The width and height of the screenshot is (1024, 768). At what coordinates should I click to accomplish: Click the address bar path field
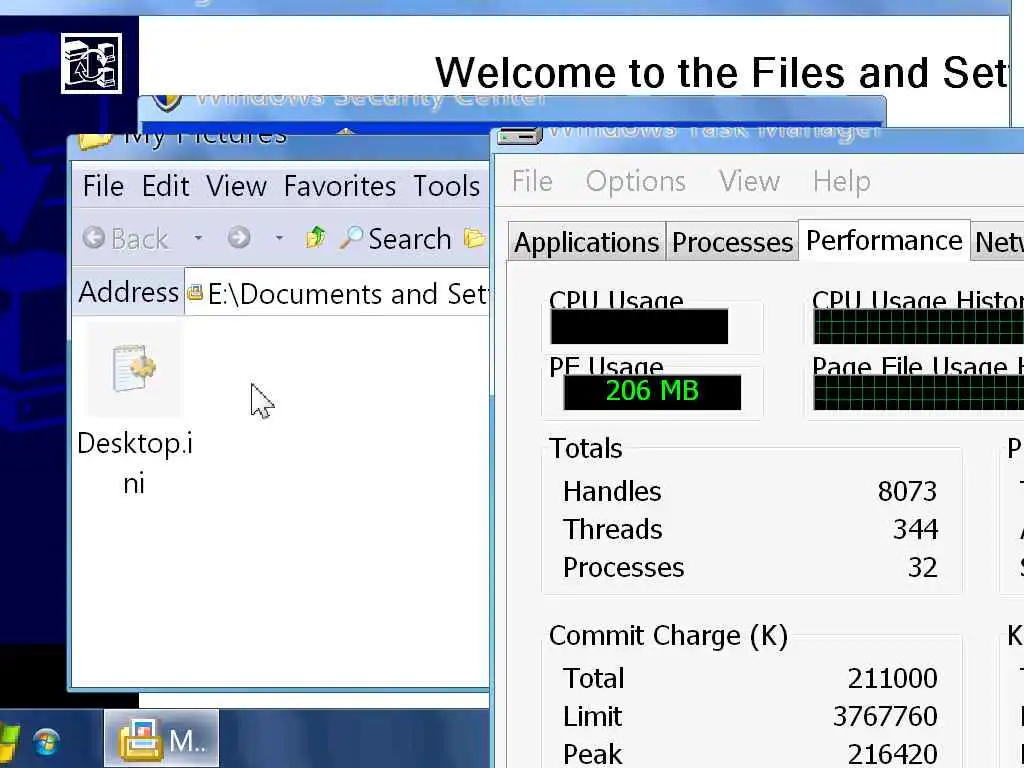point(337,293)
